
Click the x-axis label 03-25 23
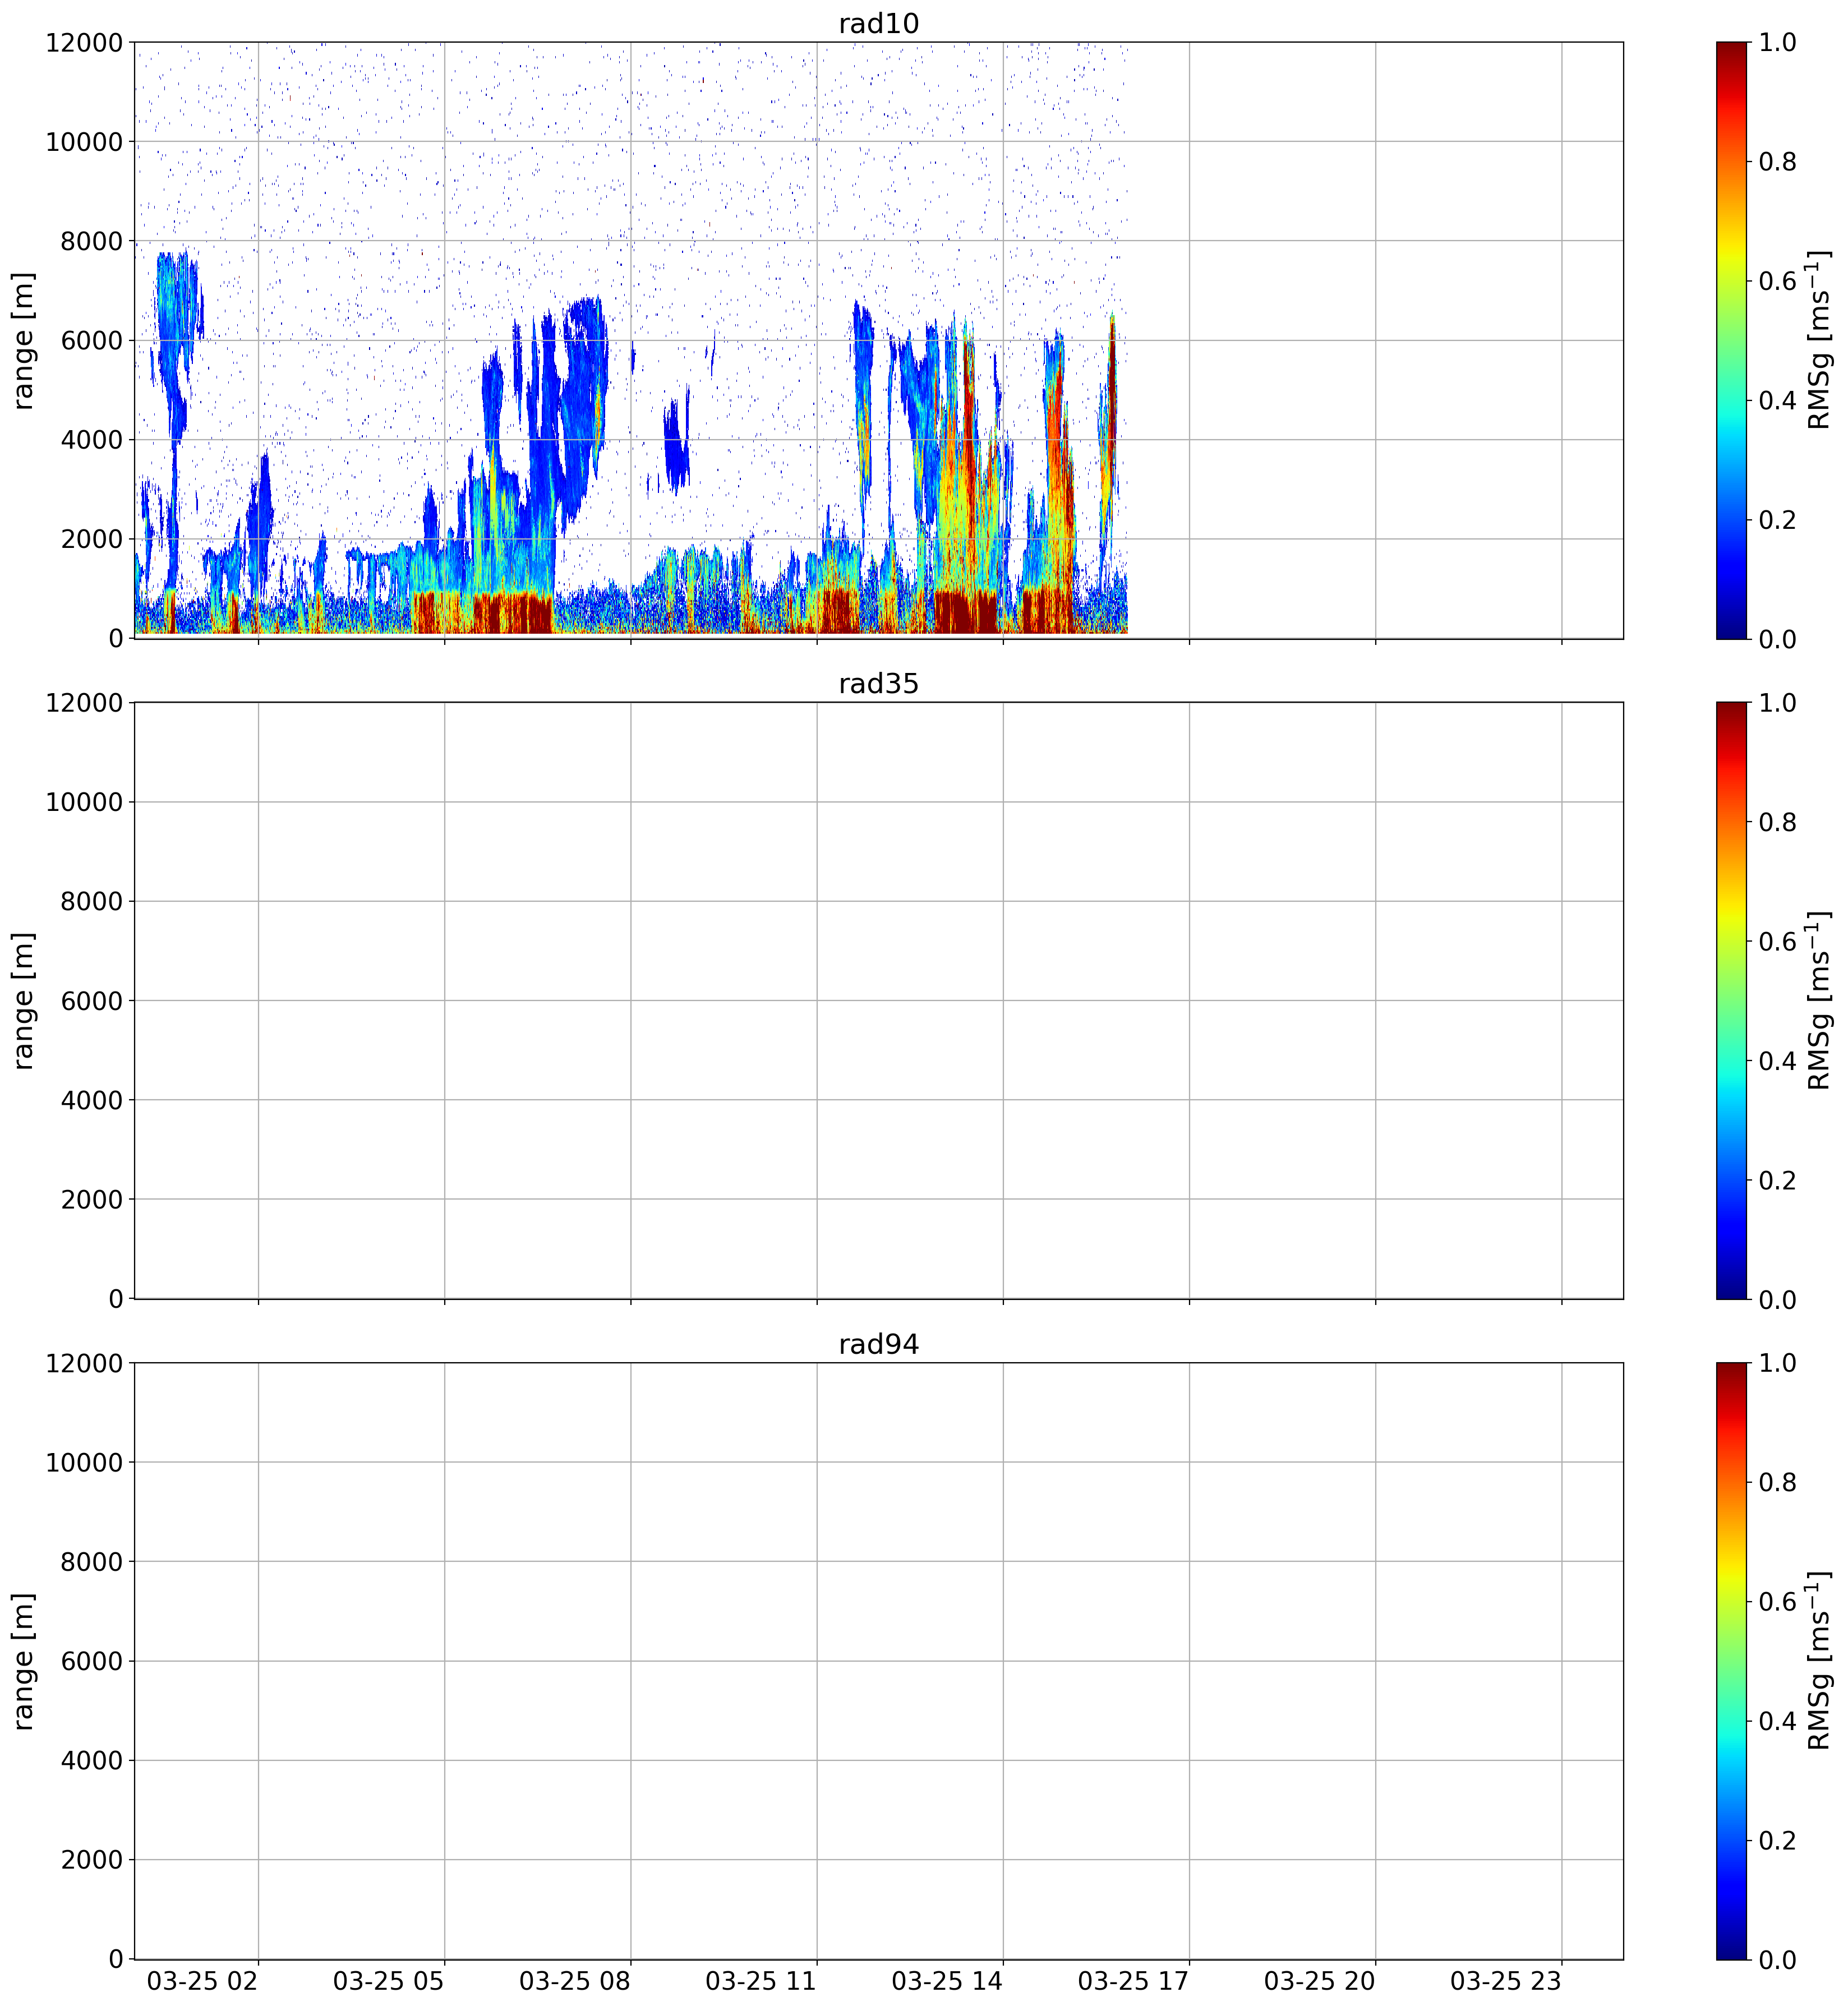point(1507,1981)
